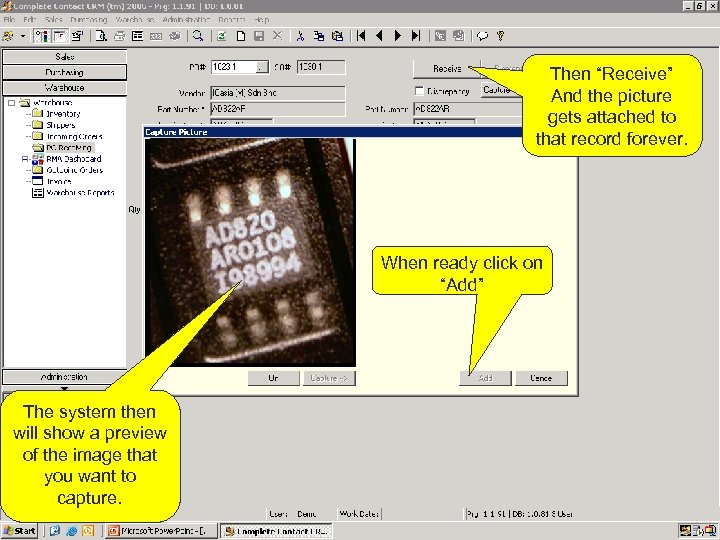Click the properties icon left of print preview
The height and width of the screenshot is (540, 720).
78,36
